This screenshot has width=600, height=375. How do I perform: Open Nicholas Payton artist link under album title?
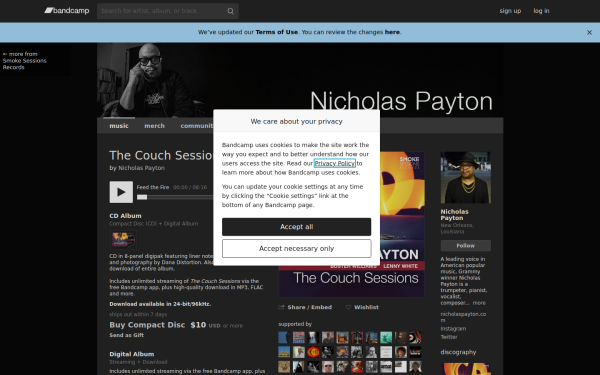[x=141, y=168]
